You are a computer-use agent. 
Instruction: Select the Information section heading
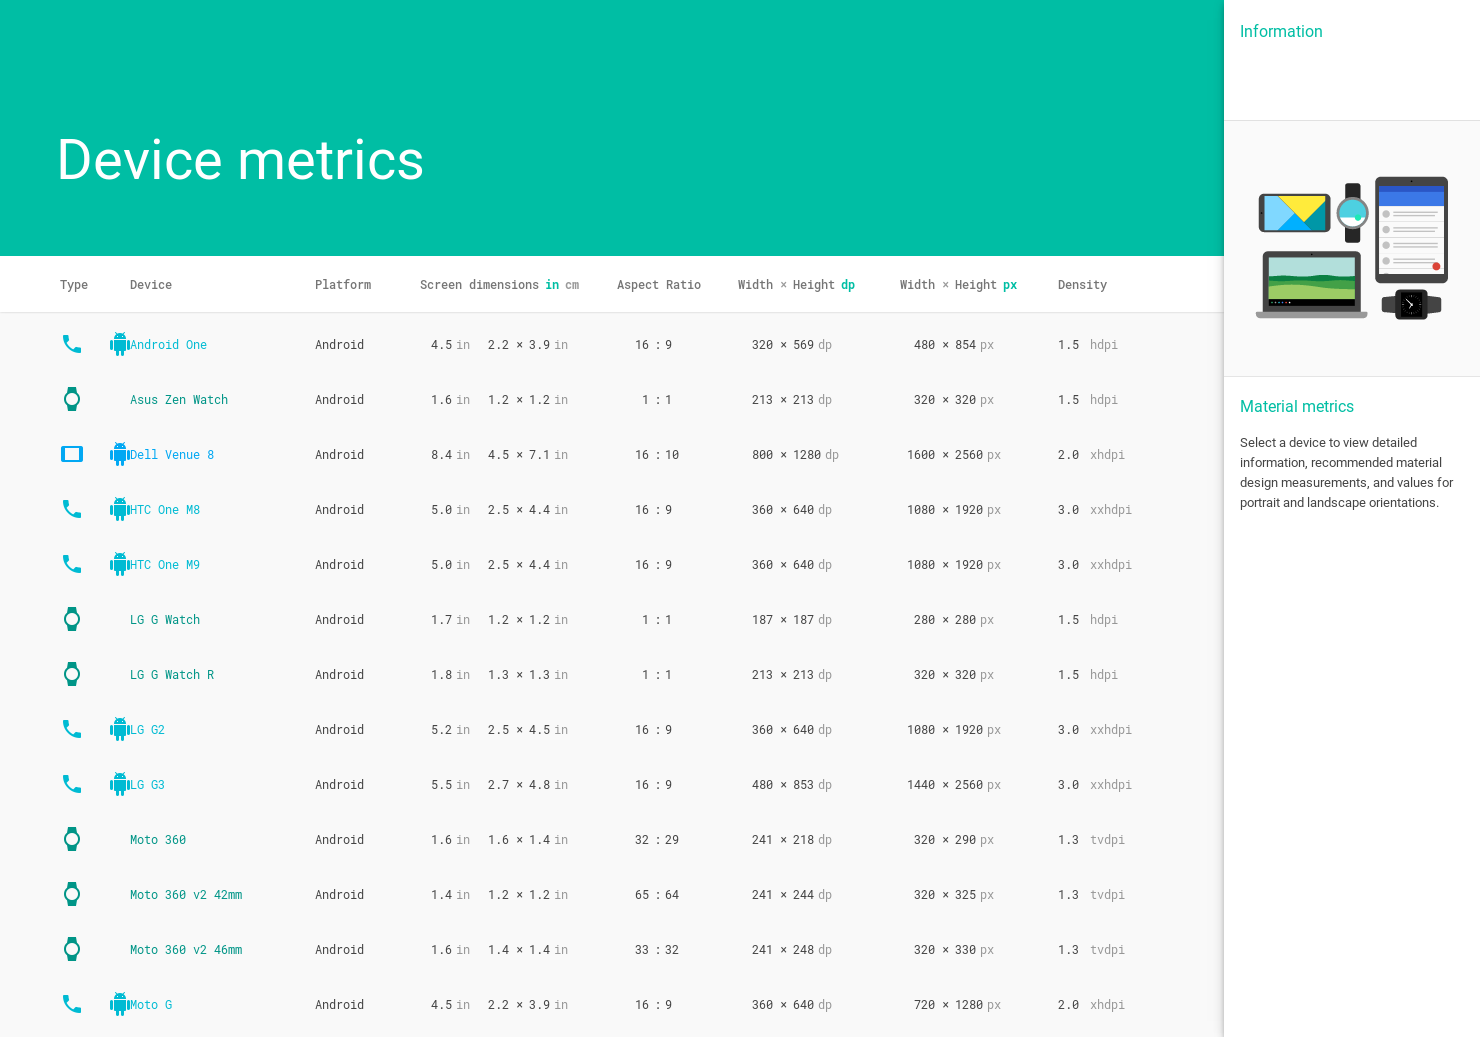(1281, 31)
